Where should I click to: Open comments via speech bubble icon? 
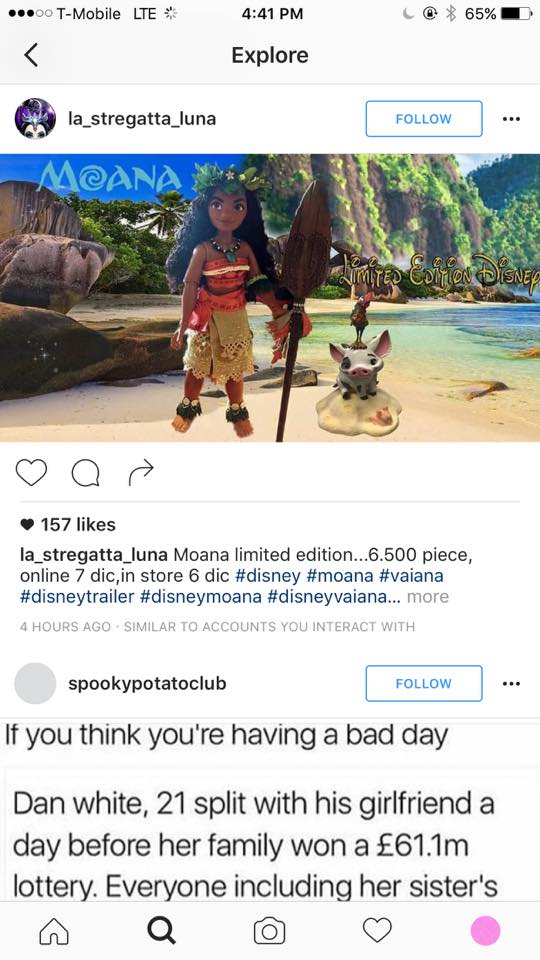(x=85, y=473)
